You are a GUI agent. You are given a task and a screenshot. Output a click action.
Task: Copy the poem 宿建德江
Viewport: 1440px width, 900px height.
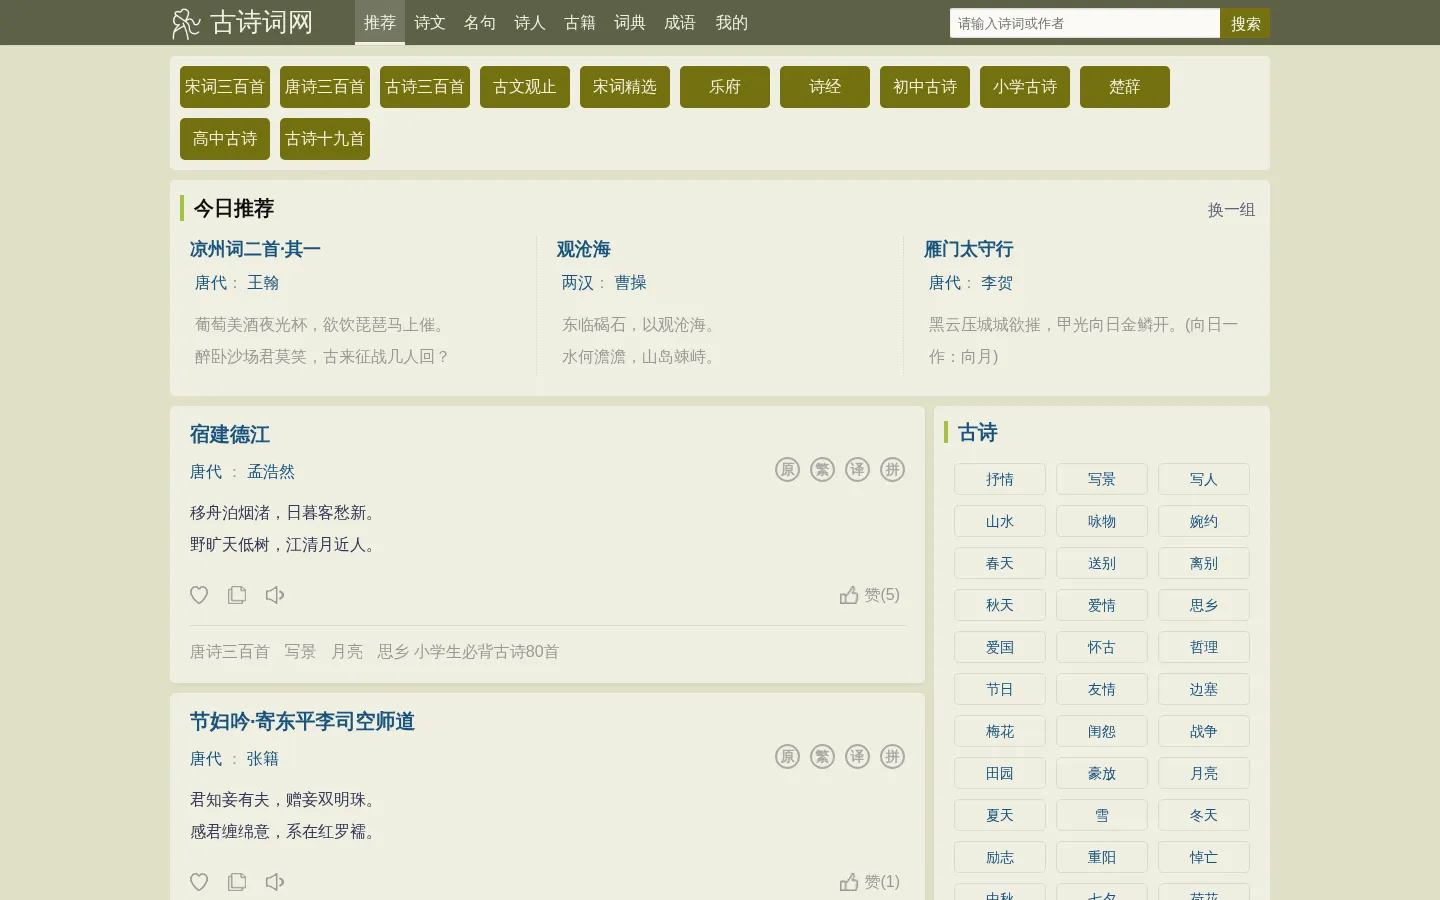pos(237,595)
